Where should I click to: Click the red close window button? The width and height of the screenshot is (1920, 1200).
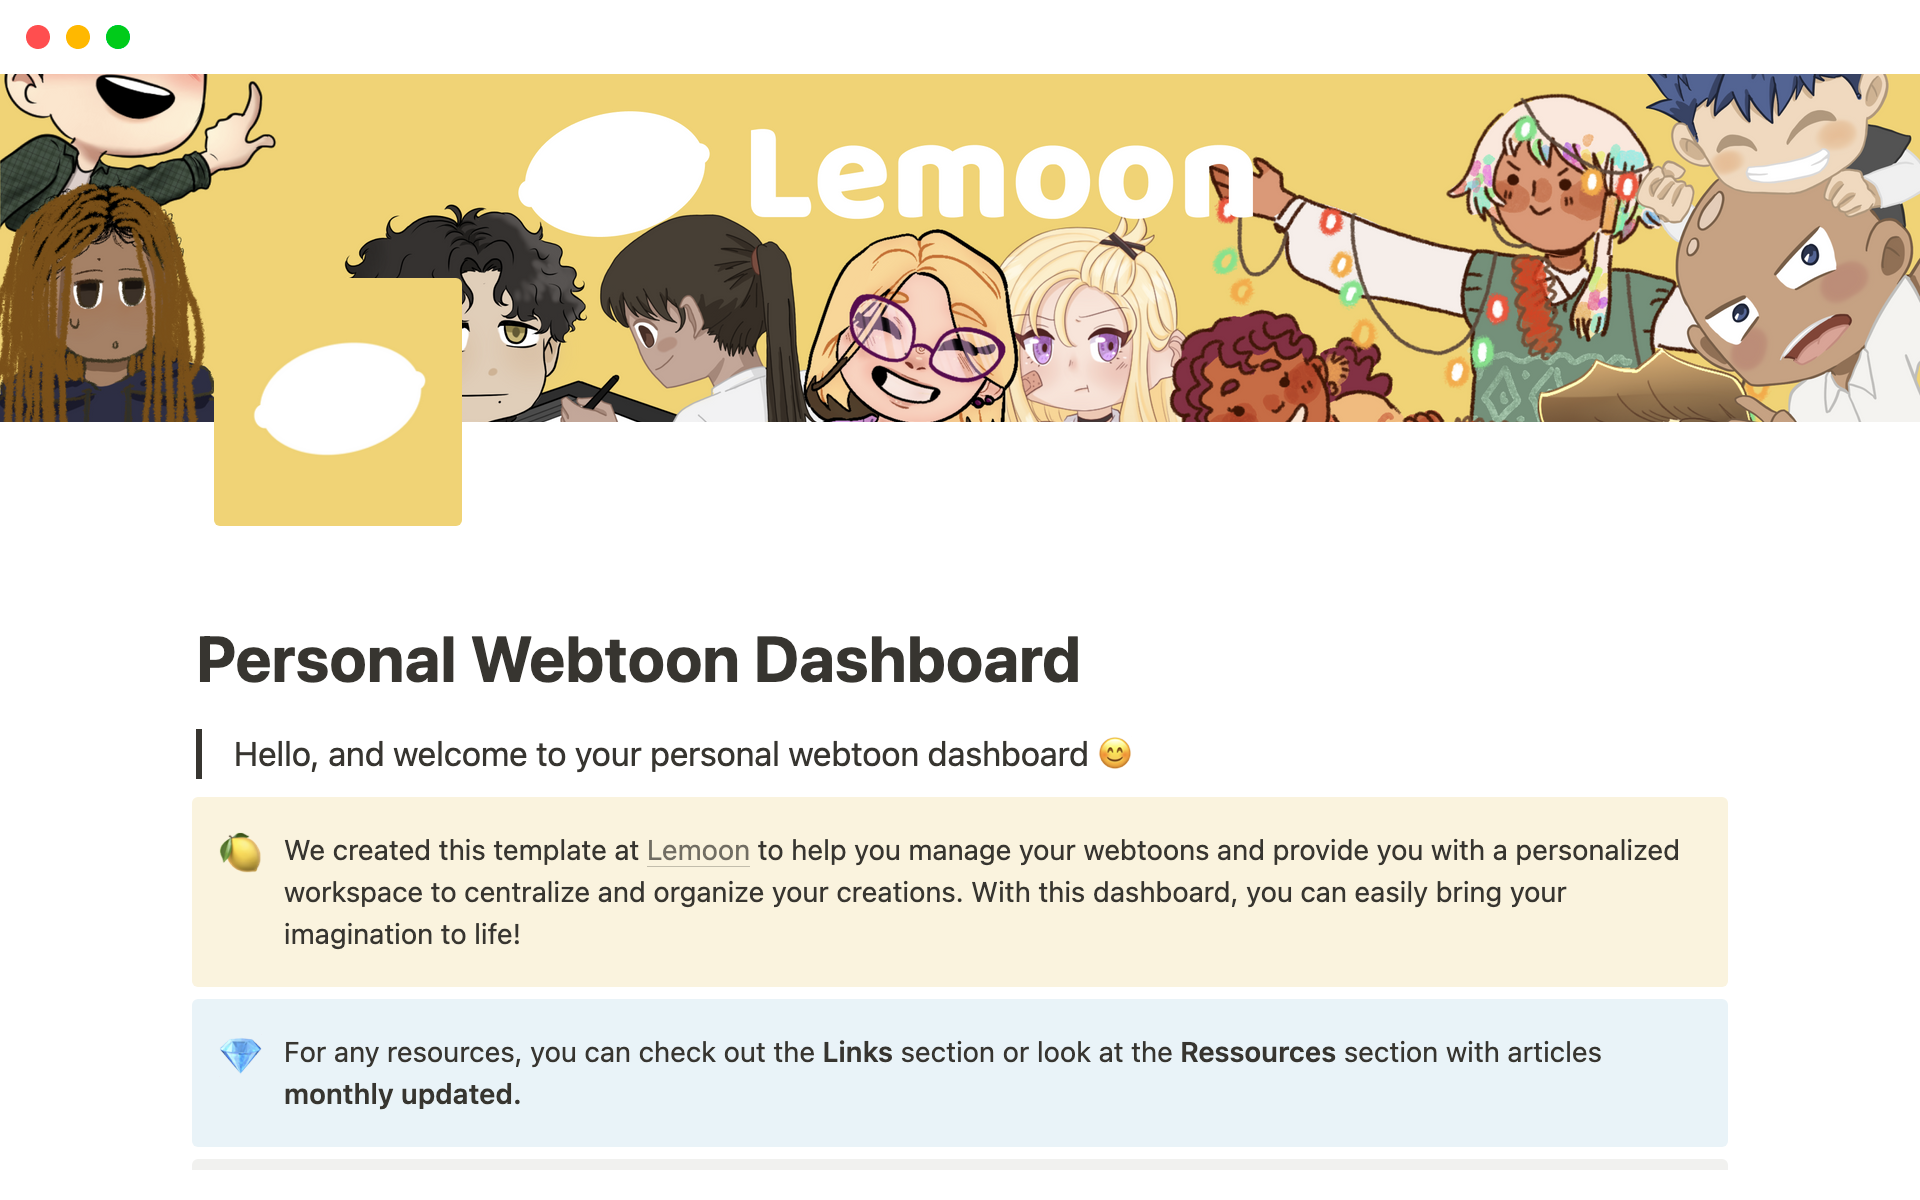(x=38, y=37)
